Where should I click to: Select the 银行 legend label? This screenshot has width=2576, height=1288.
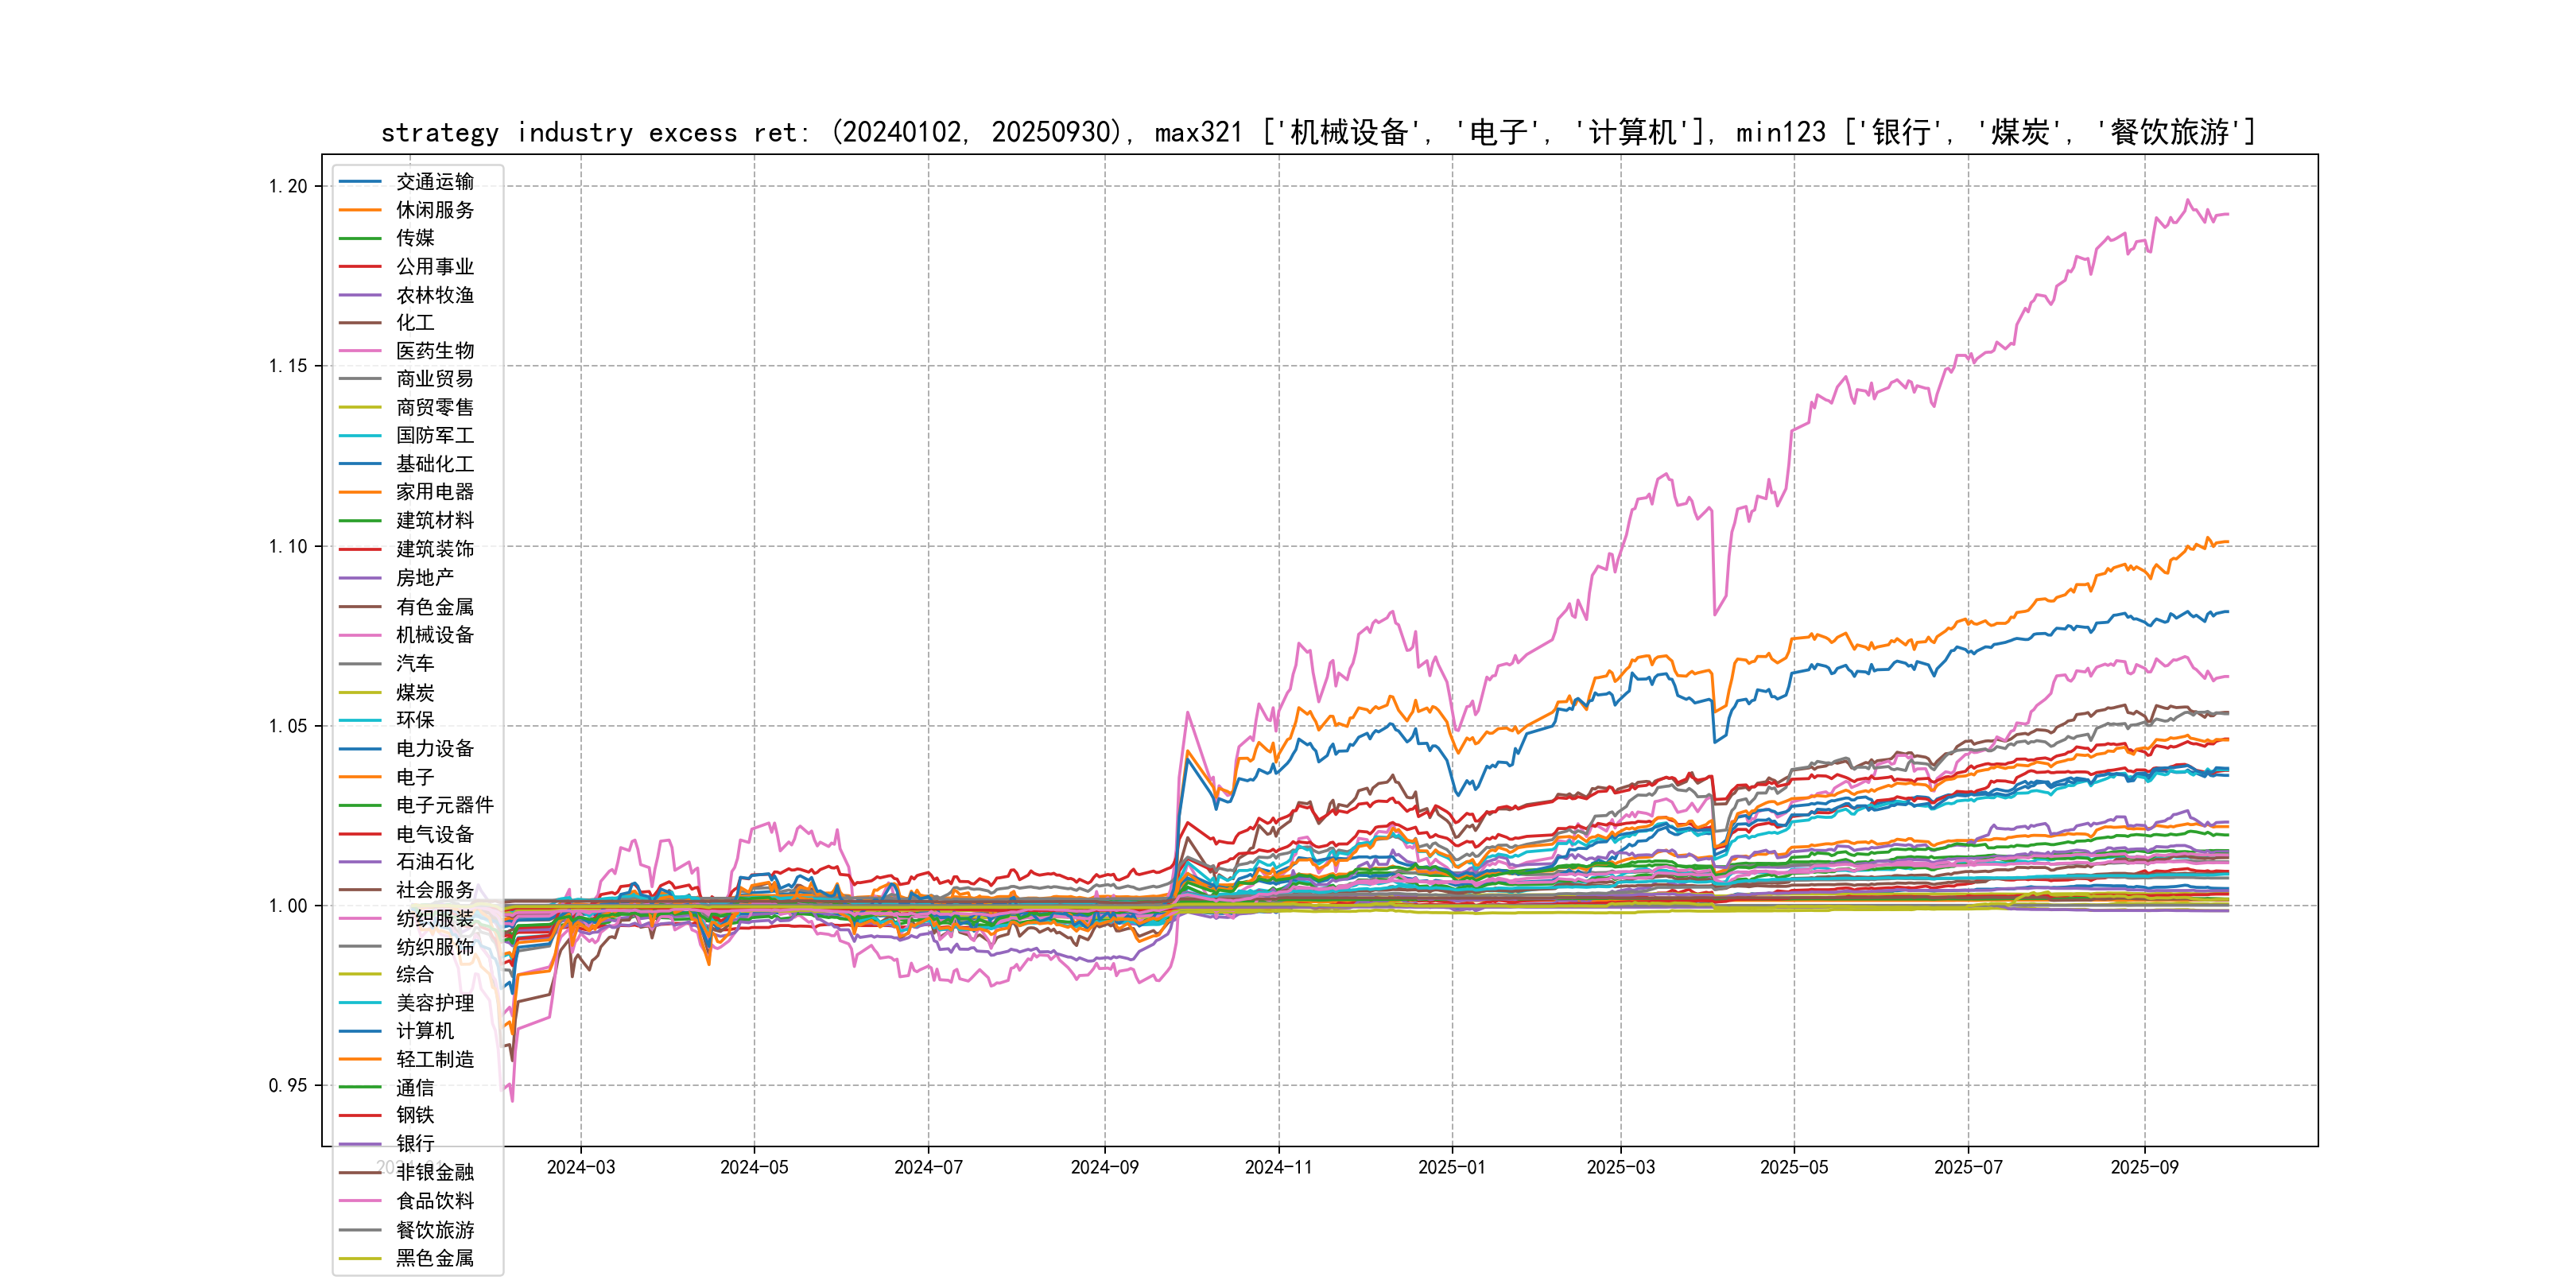pyautogui.click(x=414, y=1144)
